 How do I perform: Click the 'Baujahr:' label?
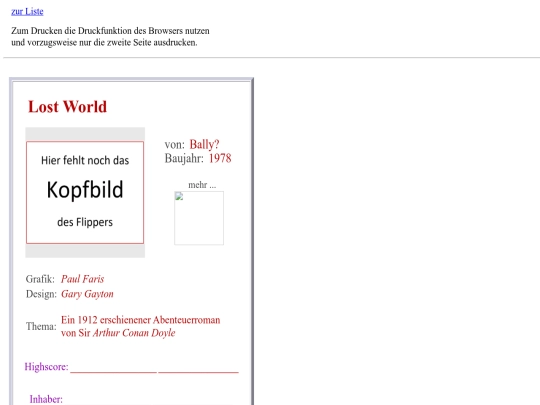(x=184, y=158)
